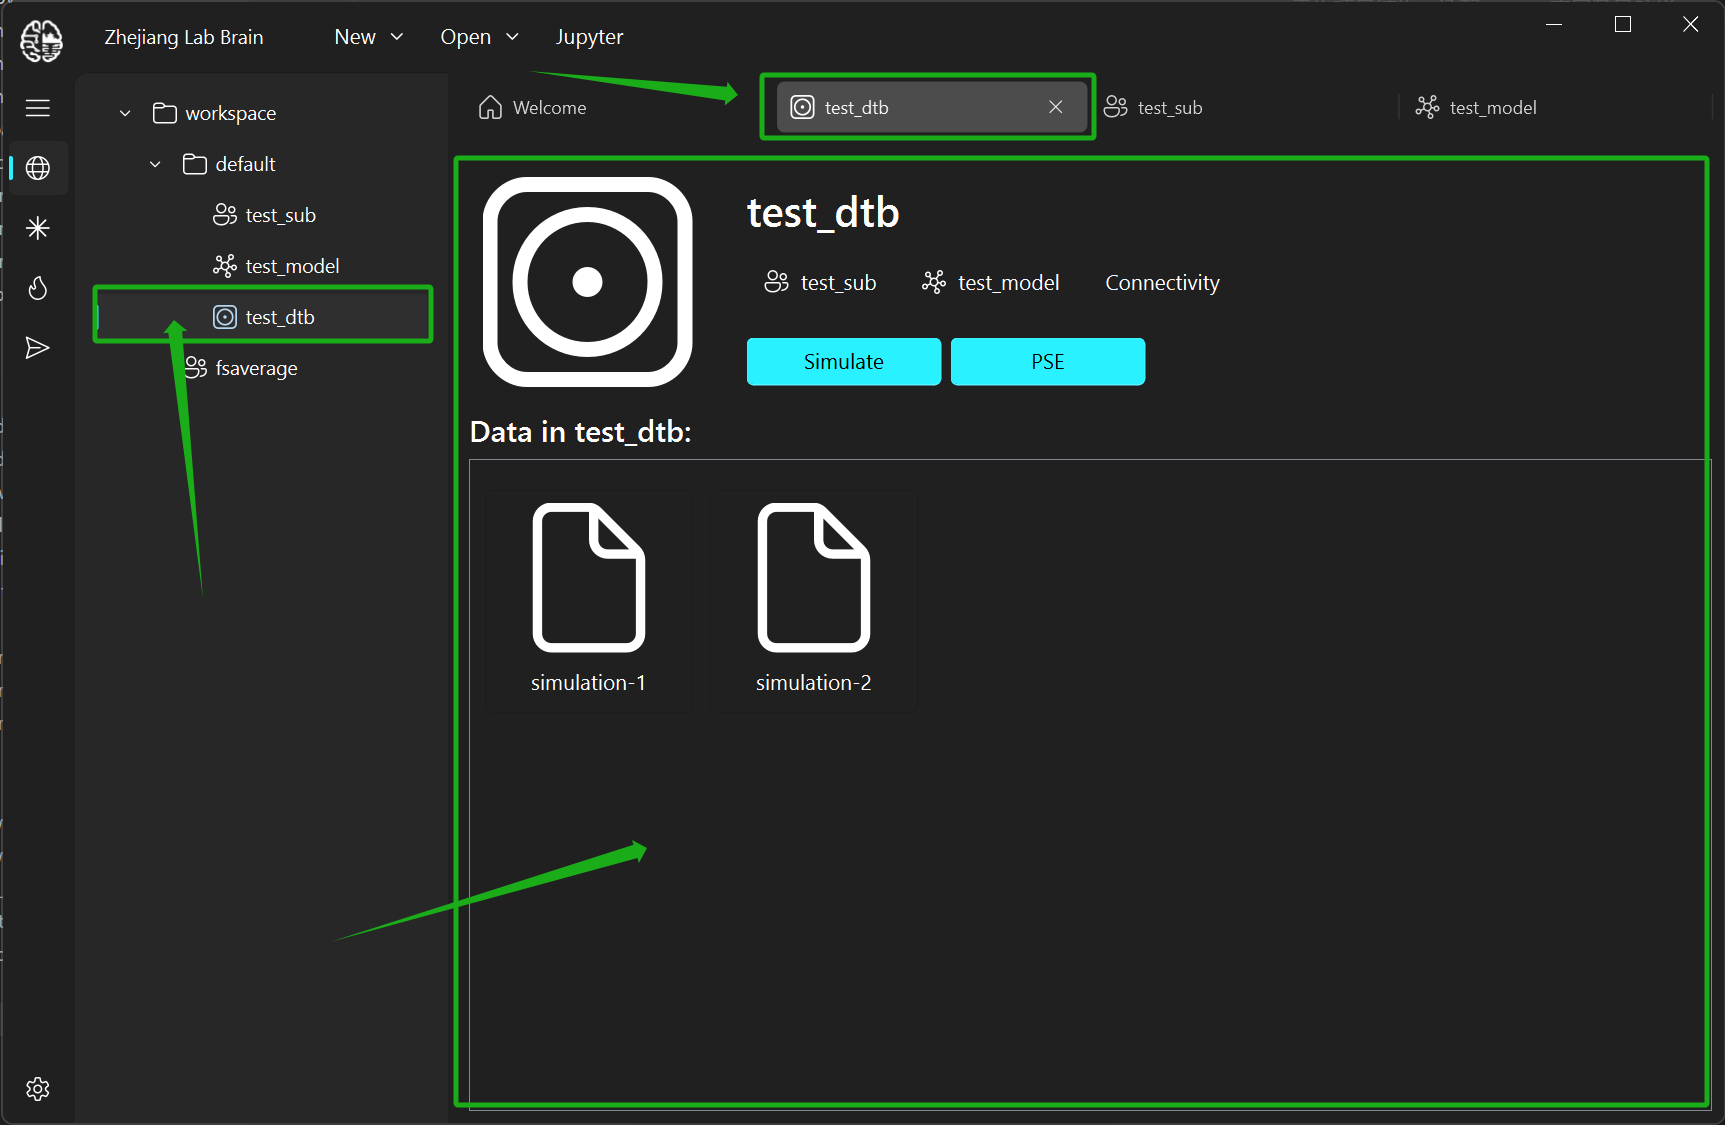Click the default folder icon
Screen dimensions: 1725x1125
pyautogui.click(x=195, y=164)
